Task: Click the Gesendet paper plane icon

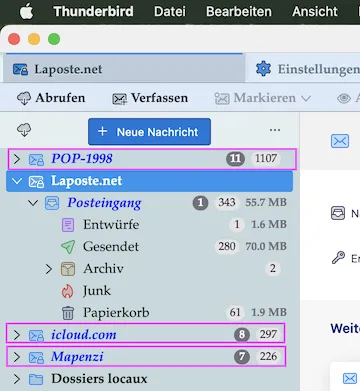Action: [x=68, y=247]
